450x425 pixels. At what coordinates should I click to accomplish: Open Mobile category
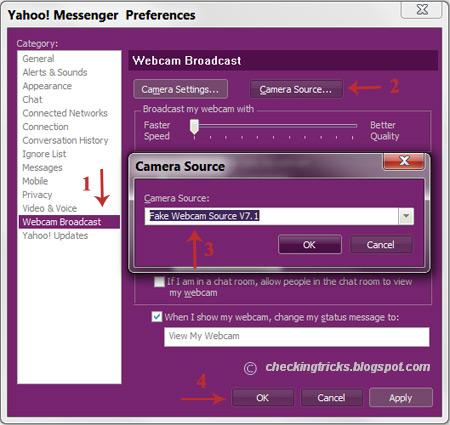[x=35, y=181]
